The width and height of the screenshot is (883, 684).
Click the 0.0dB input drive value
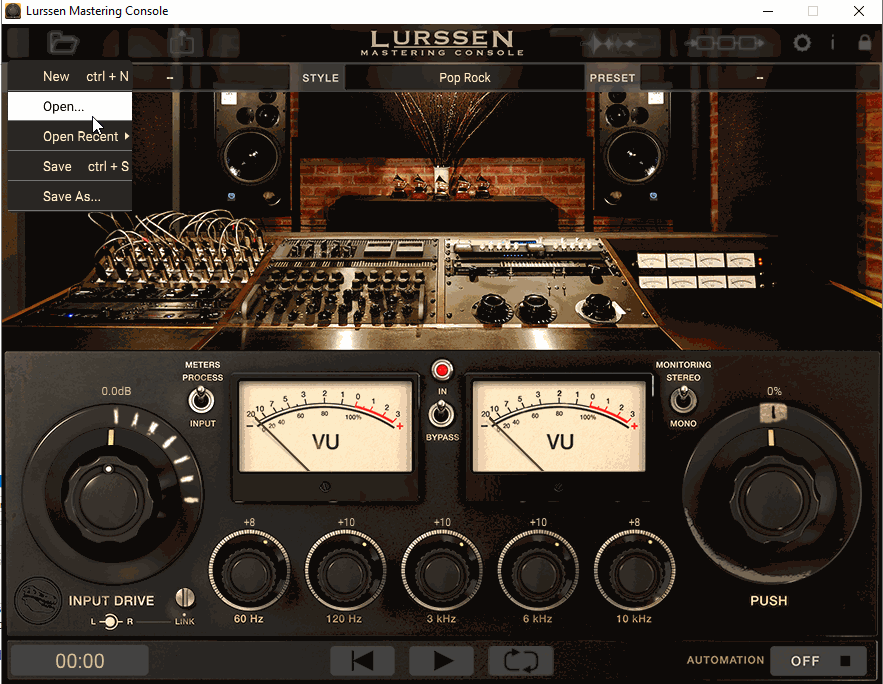tap(116, 391)
